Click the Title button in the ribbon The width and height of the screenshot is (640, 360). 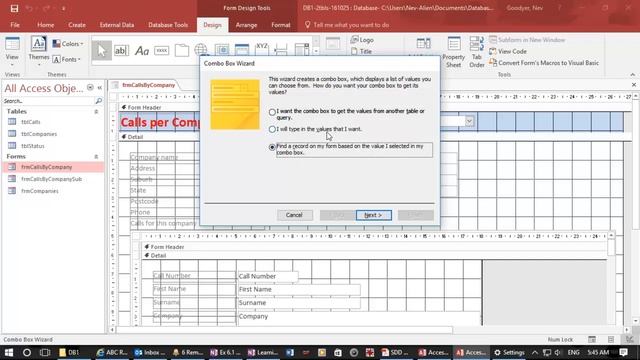362,51
